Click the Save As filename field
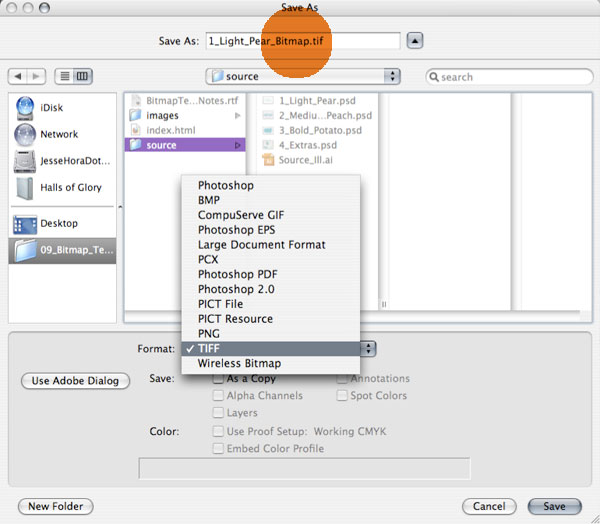Screen dimensions: 600x524 click(303, 41)
